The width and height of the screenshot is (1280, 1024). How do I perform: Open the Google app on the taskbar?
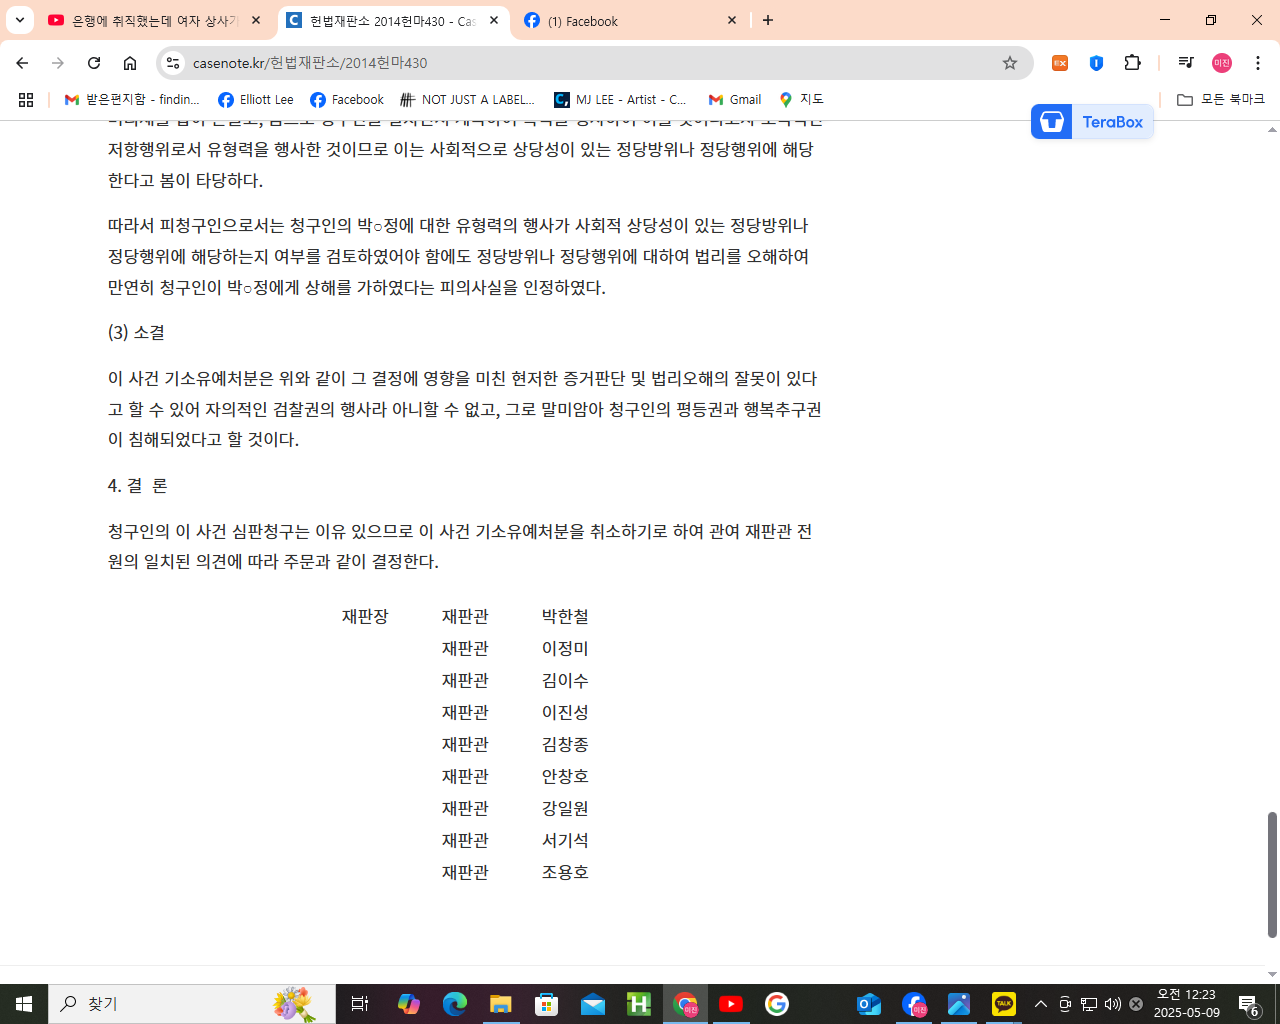pos(777,1004)
